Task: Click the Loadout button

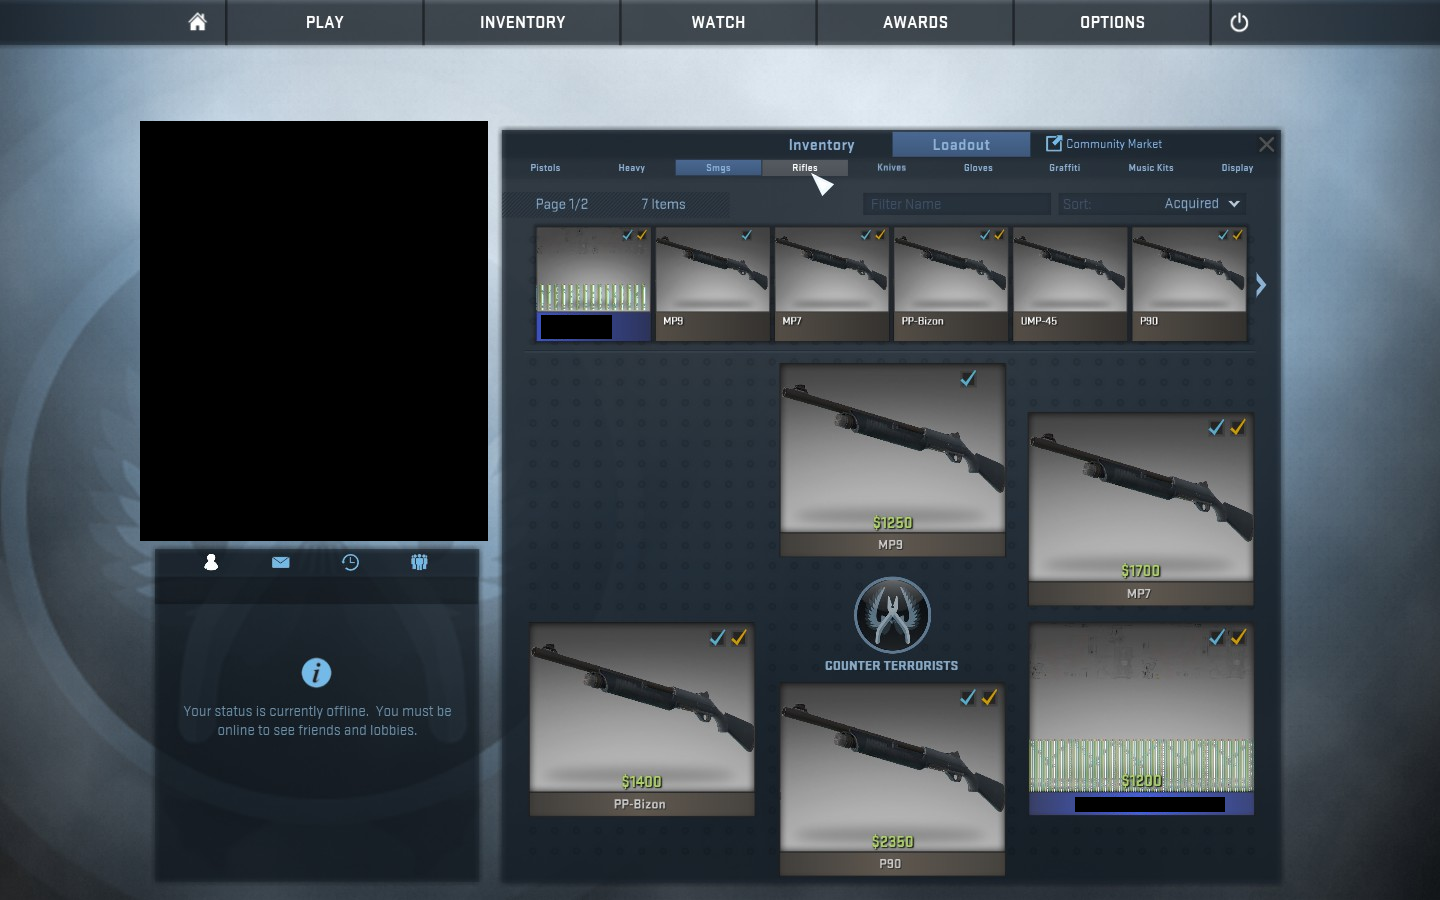Action: click(x=960, y=144)
